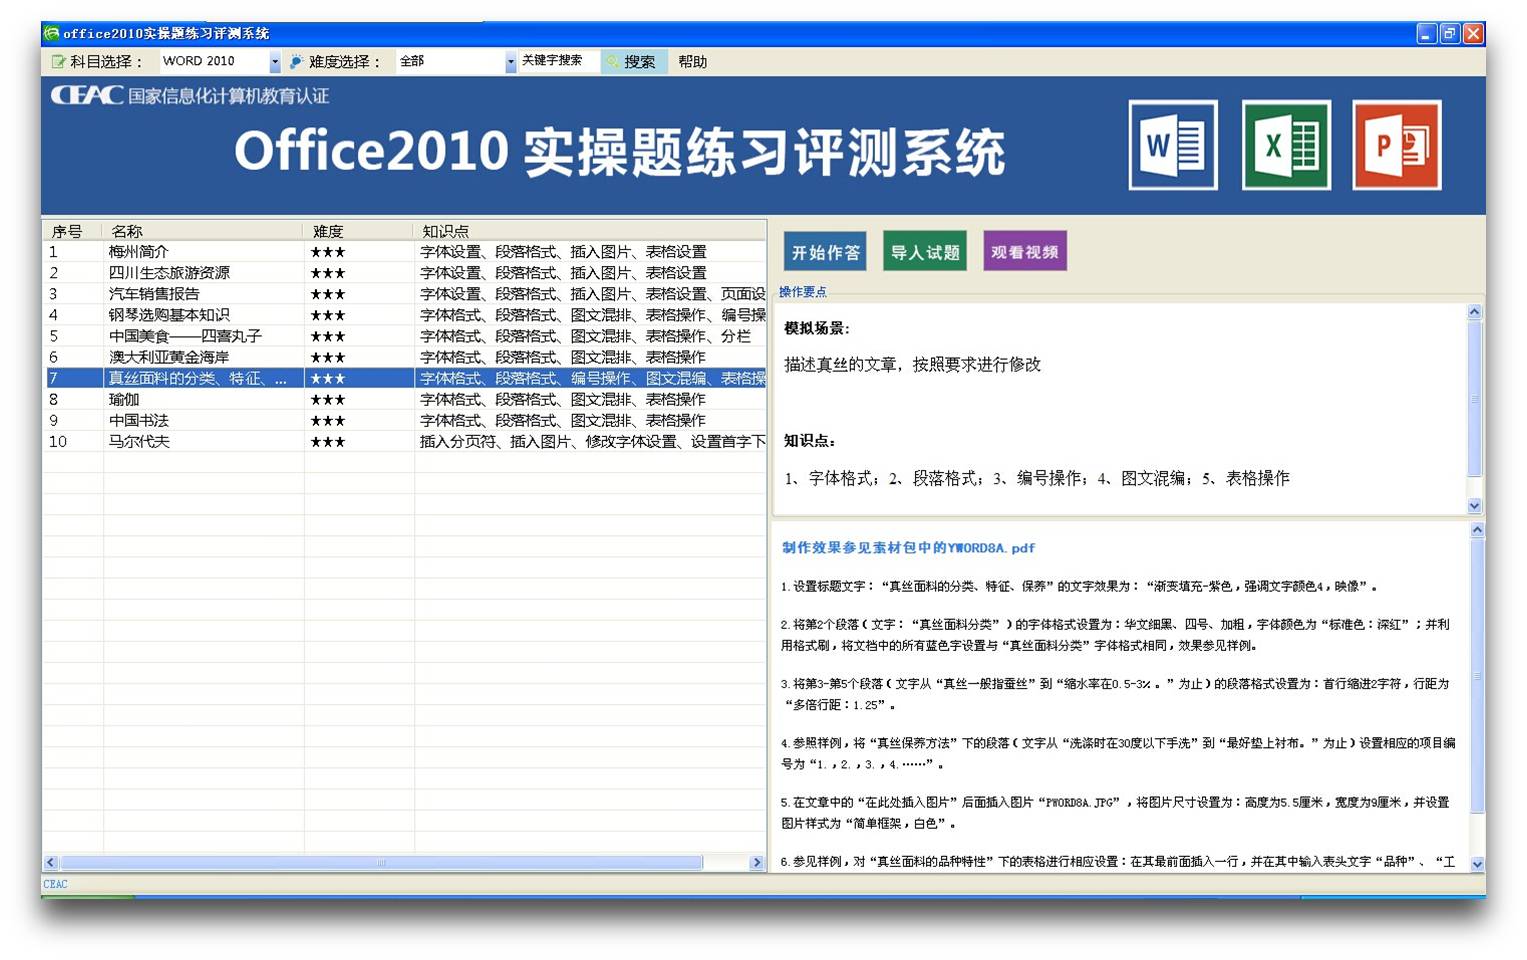Open the 帮助 menu
Image resolution: width=1527 pixels, height=960 pixels.
tap(692, 62)
